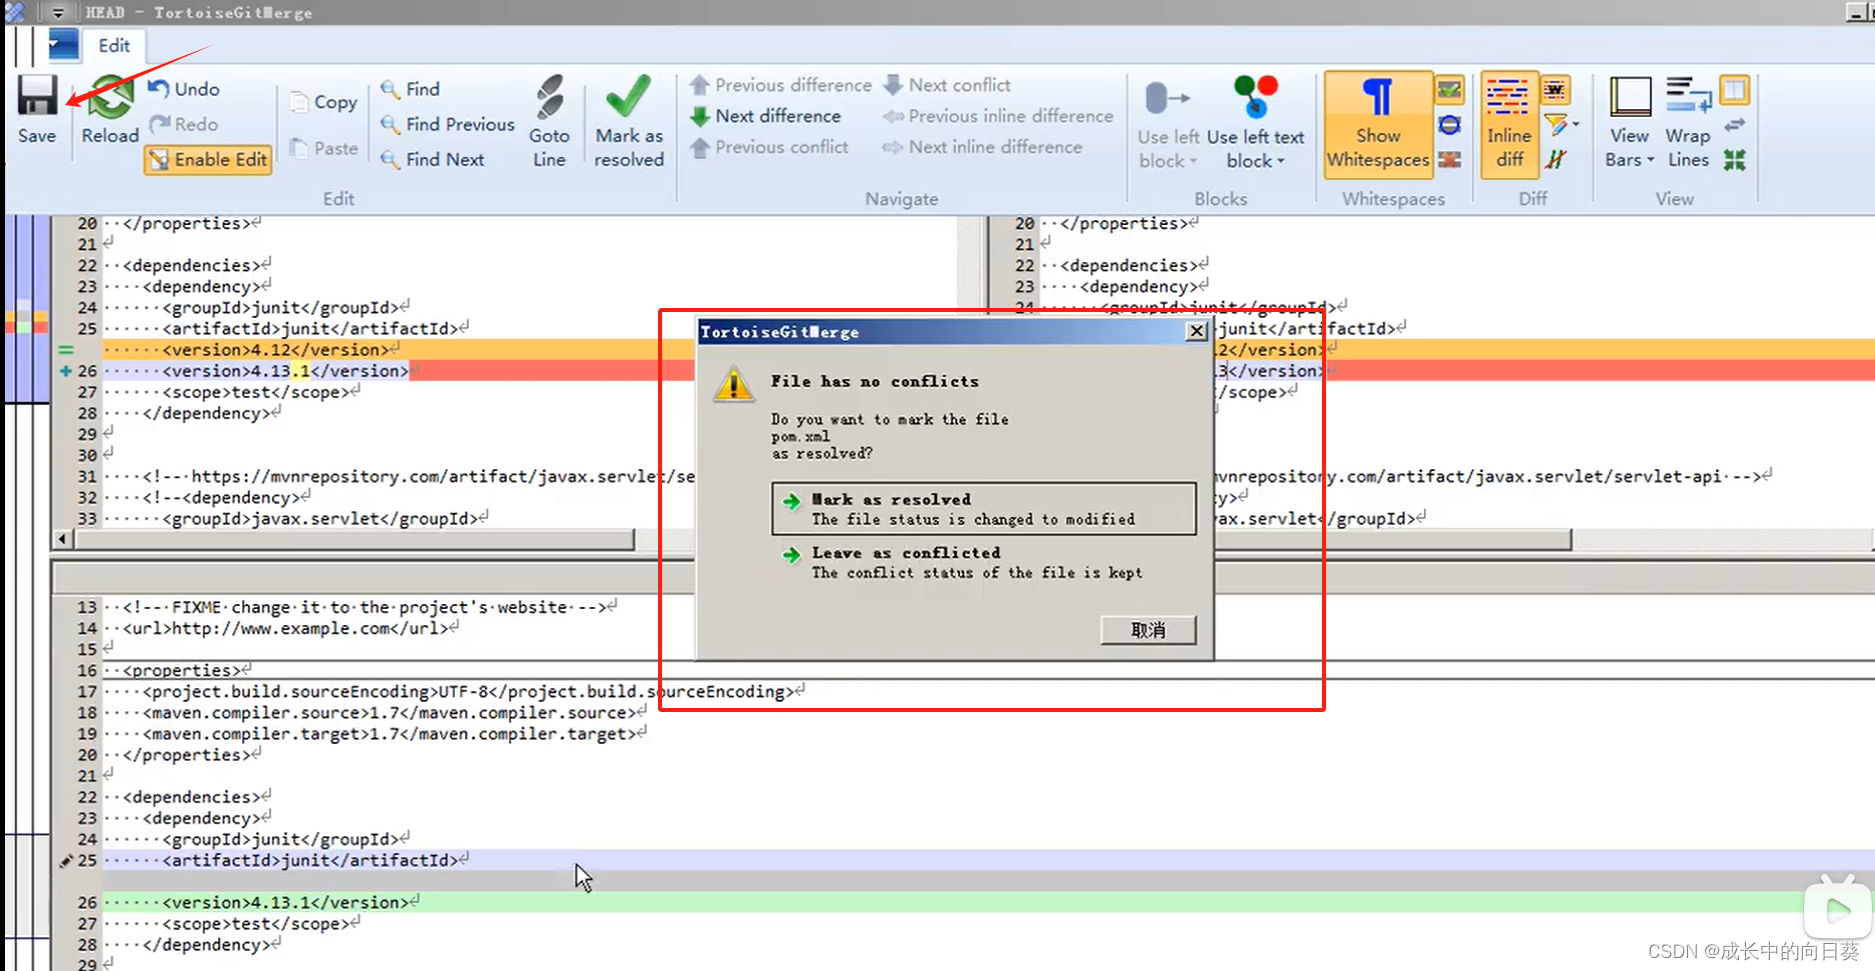Save the merged file
The image size is (1875, 971).
pos(37,110)
